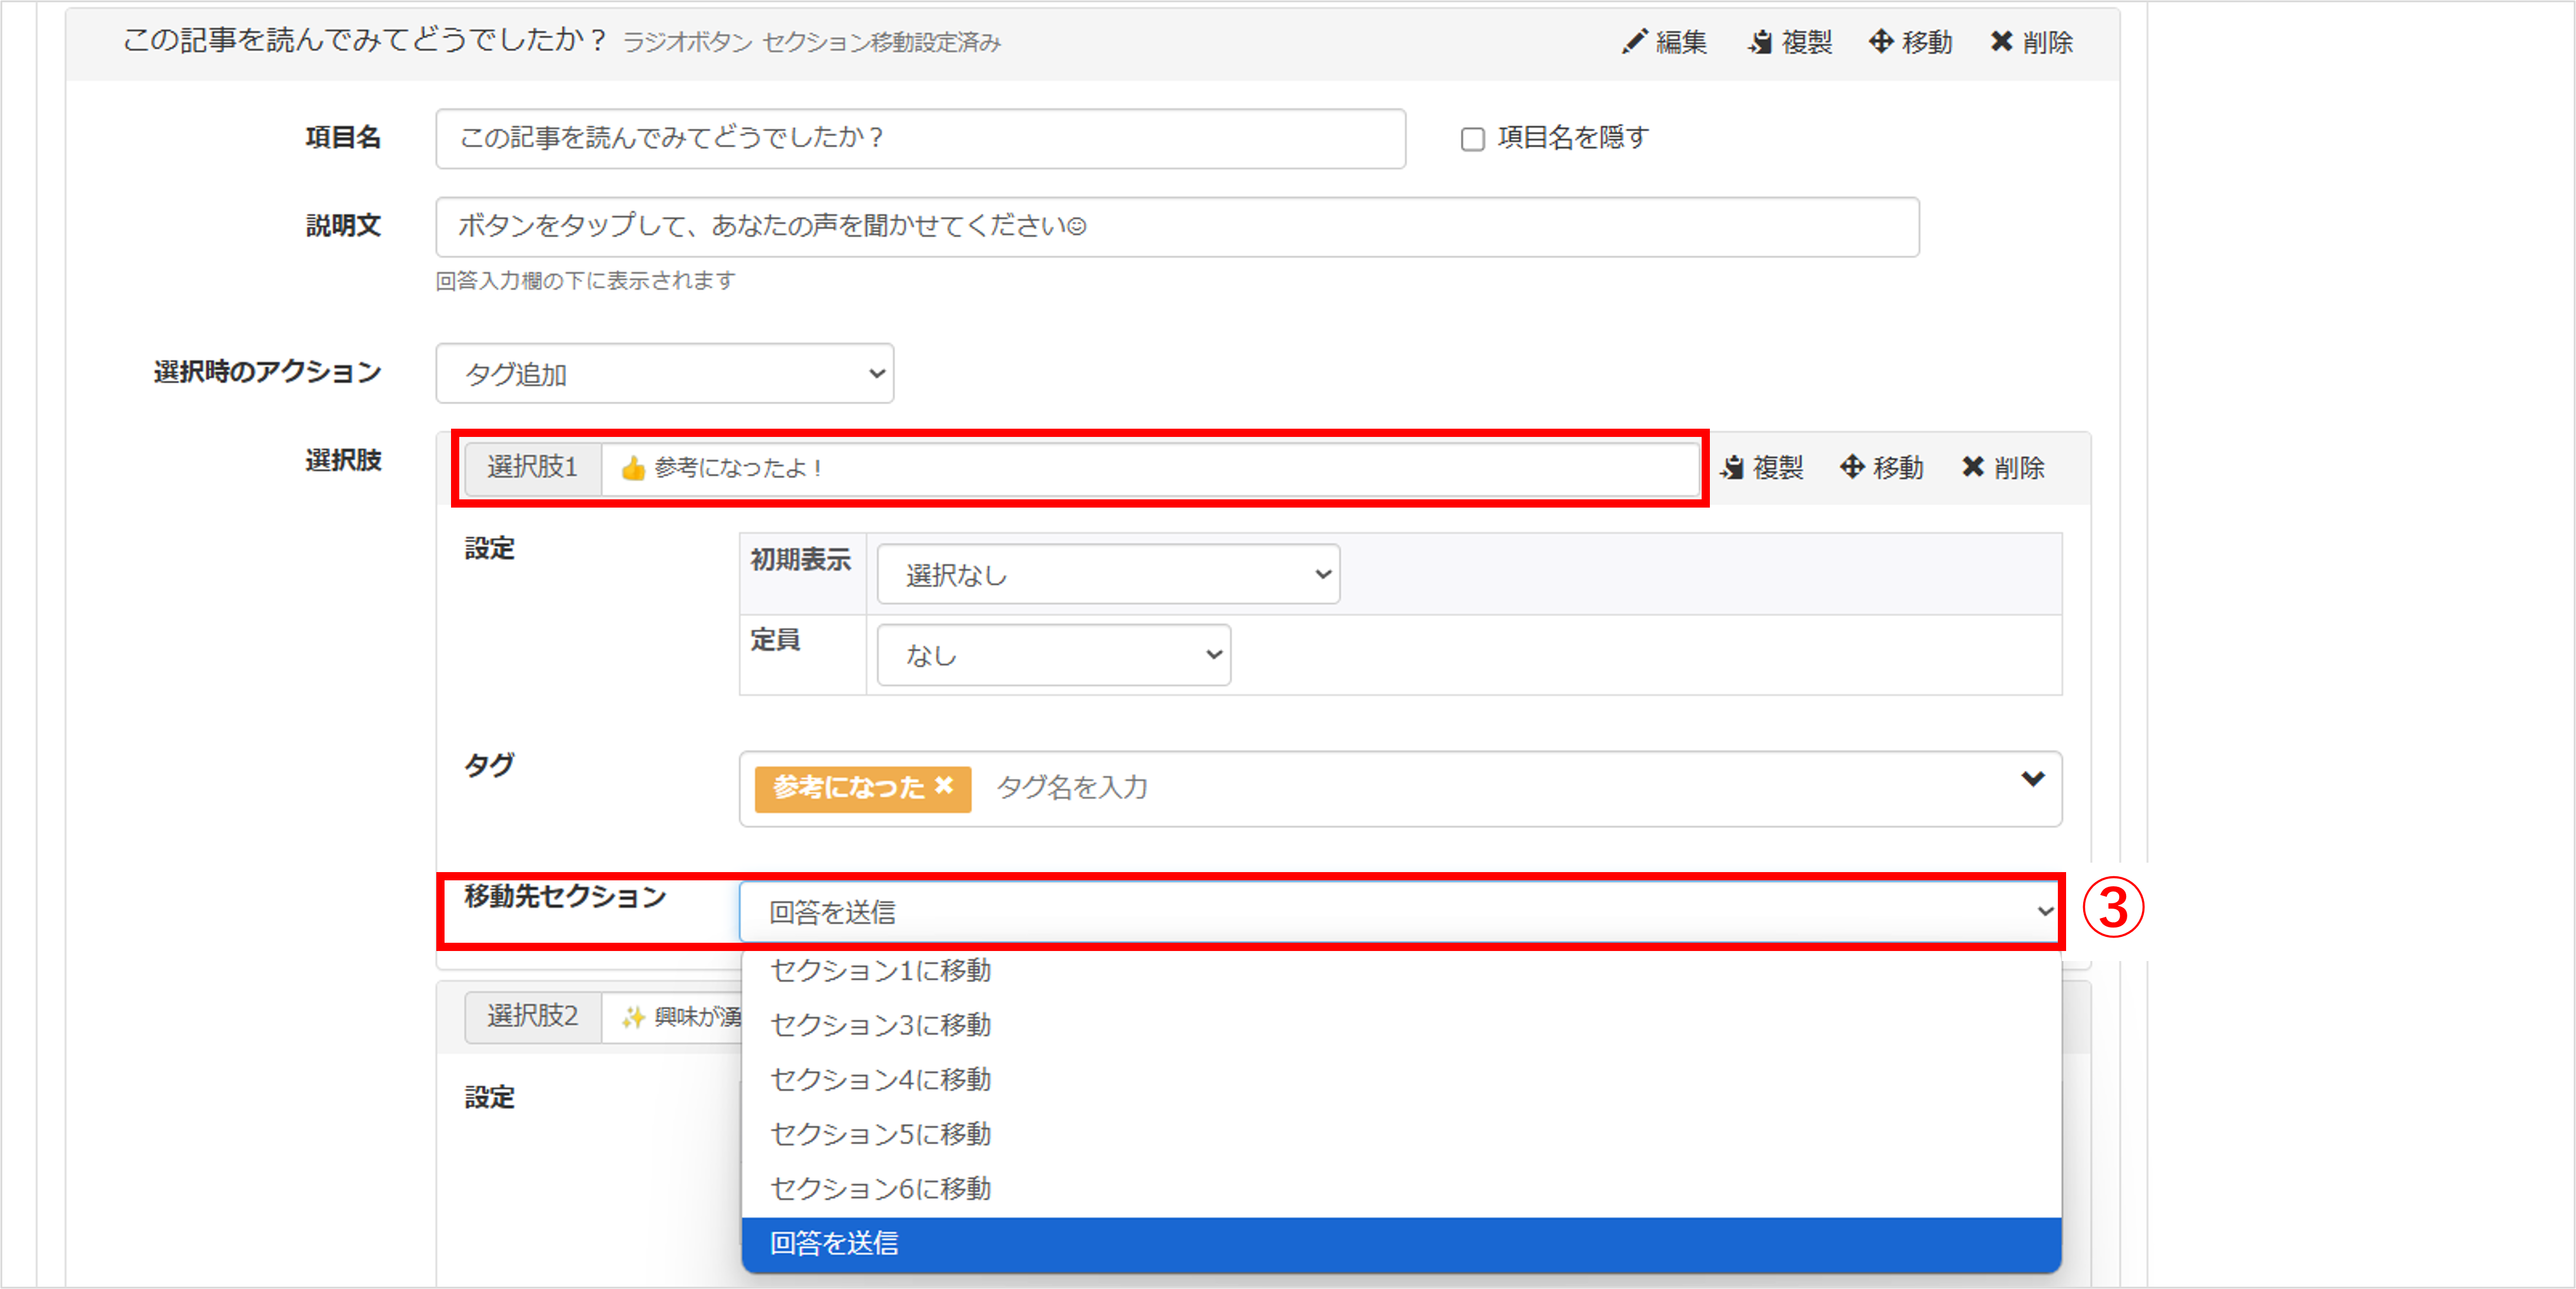
Task: Choose highlighted 回答を送信 option in list
Action: click(1401, 1244)
